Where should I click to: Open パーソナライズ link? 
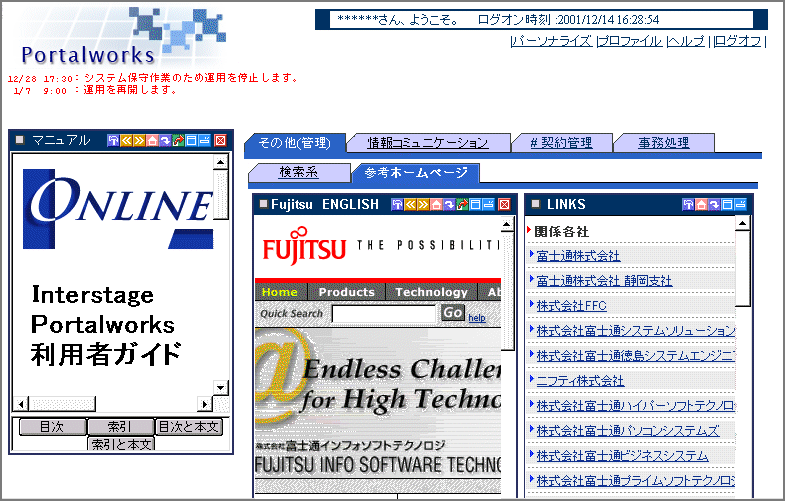coord(552,41)
